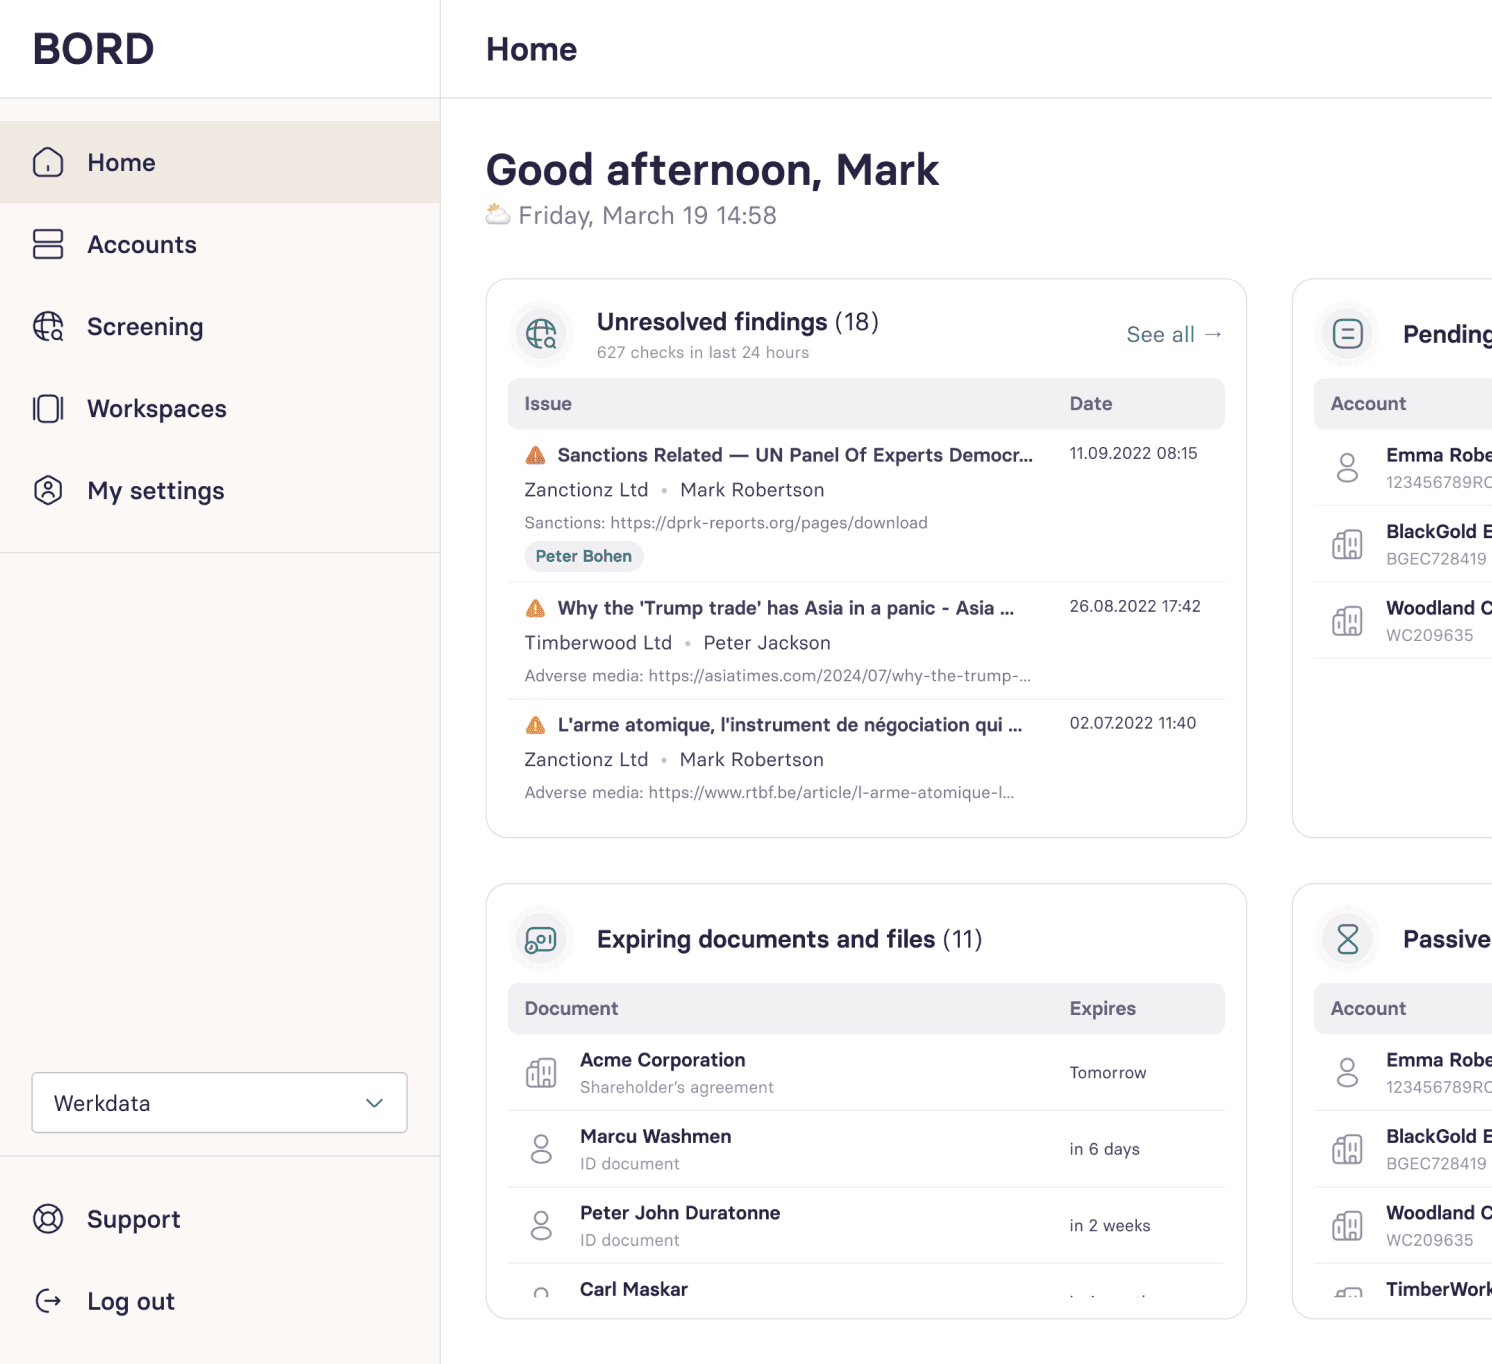
Task: Click Peter Jackson name in finding
Action: click(x=767, y=643)
